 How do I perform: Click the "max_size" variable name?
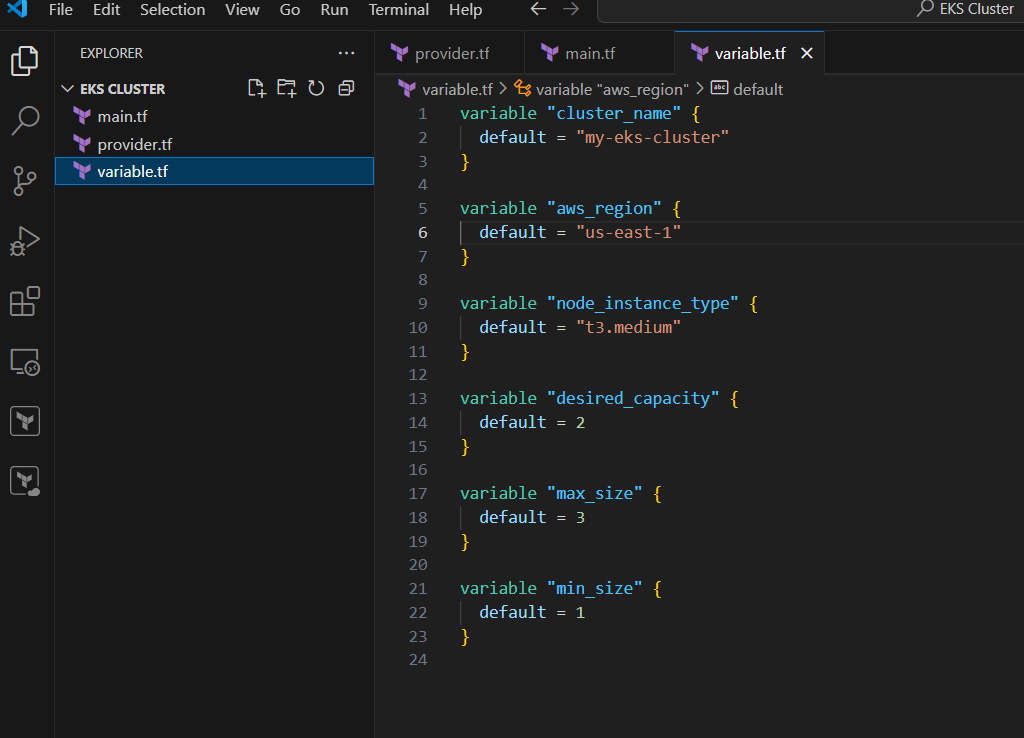coord(594,494)
